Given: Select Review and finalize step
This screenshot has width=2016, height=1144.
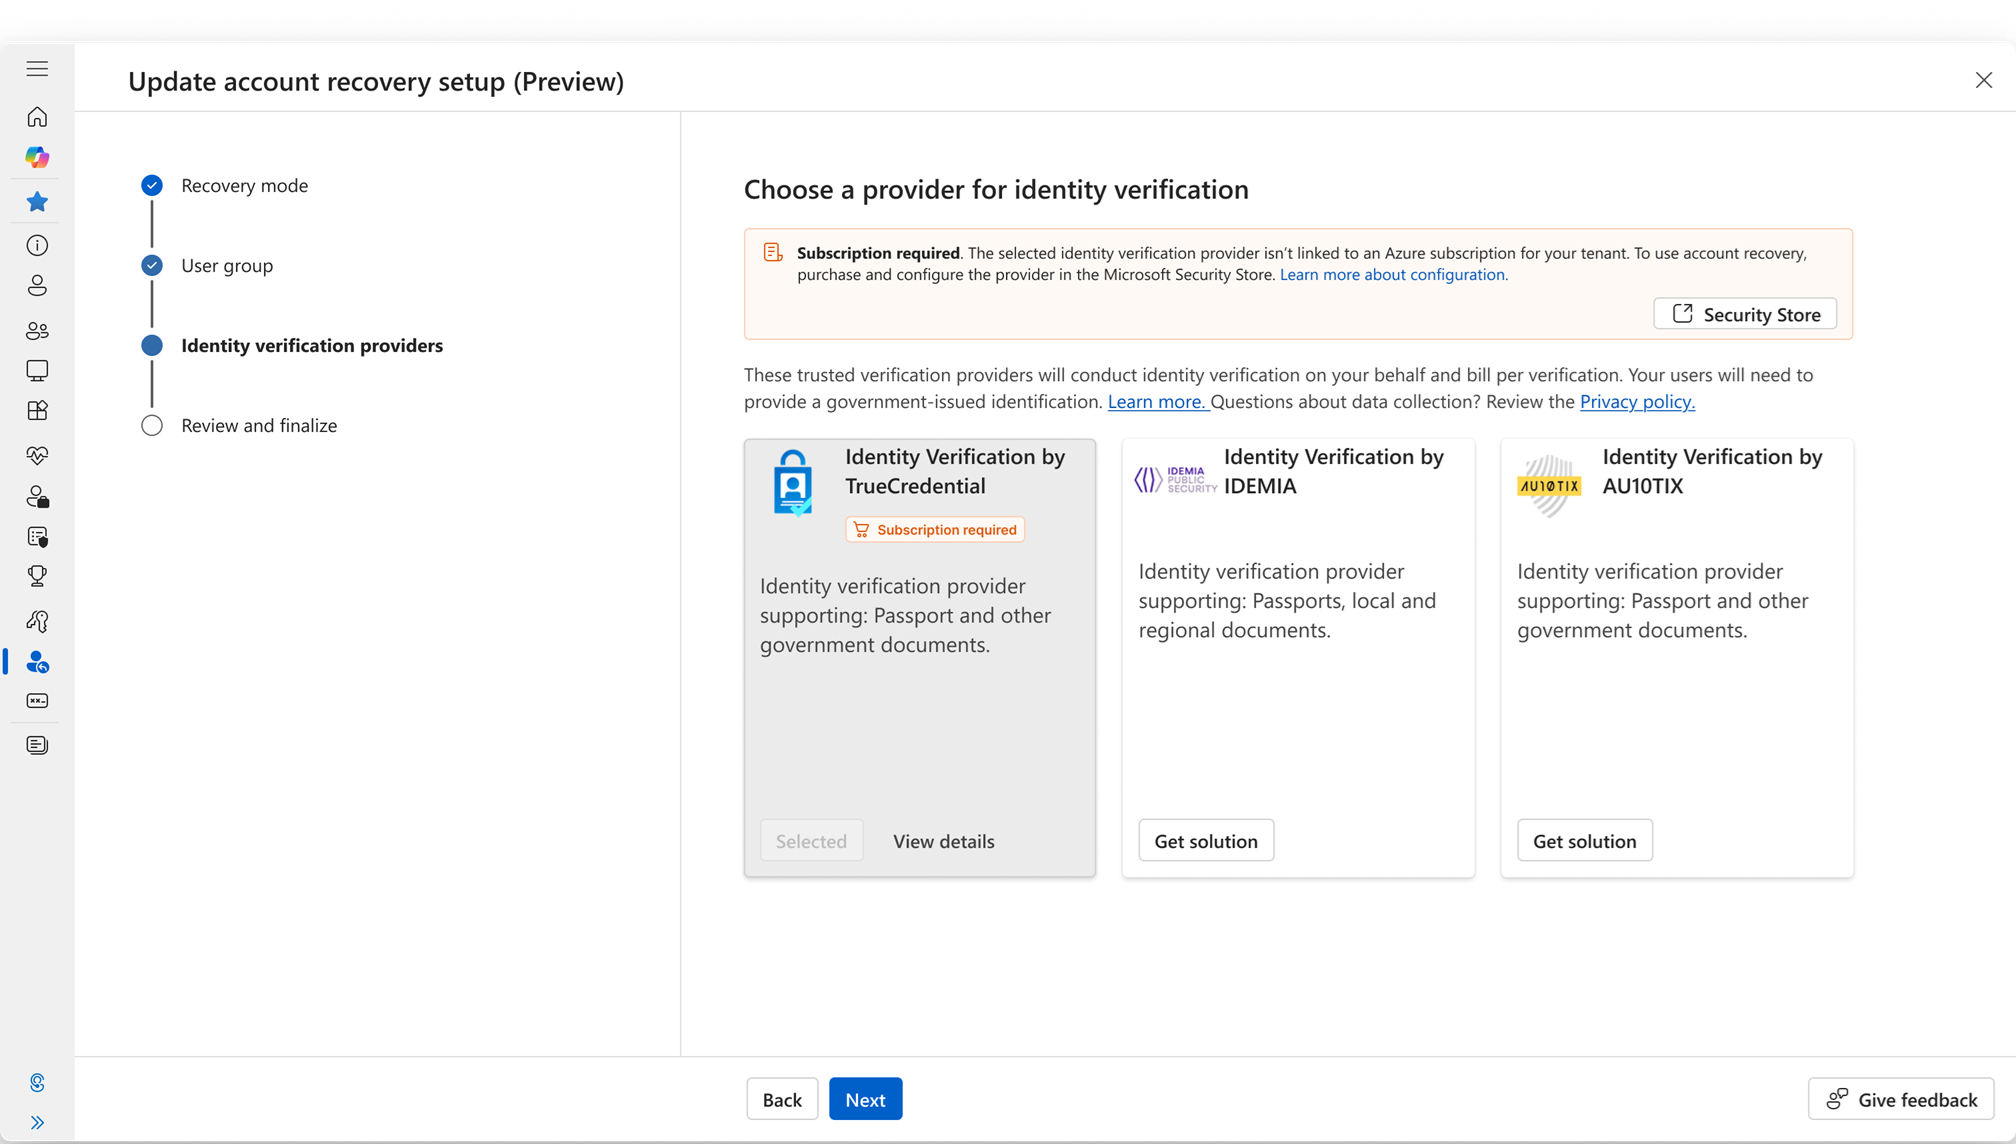Looking at the screenshot, I should point(259,426).
